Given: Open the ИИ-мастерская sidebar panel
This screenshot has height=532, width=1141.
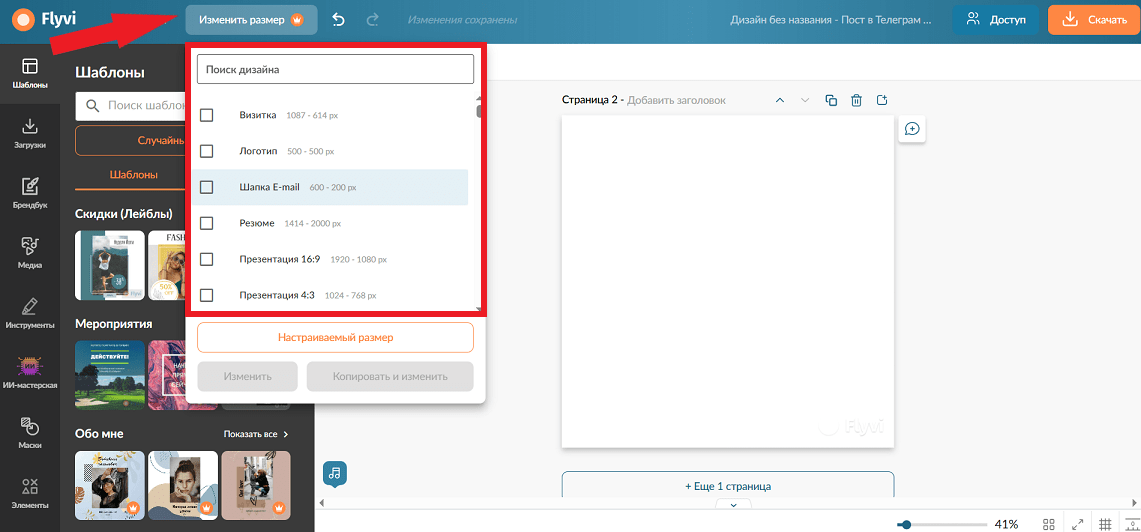Looking at the screenshot, I should pos(30,371).
